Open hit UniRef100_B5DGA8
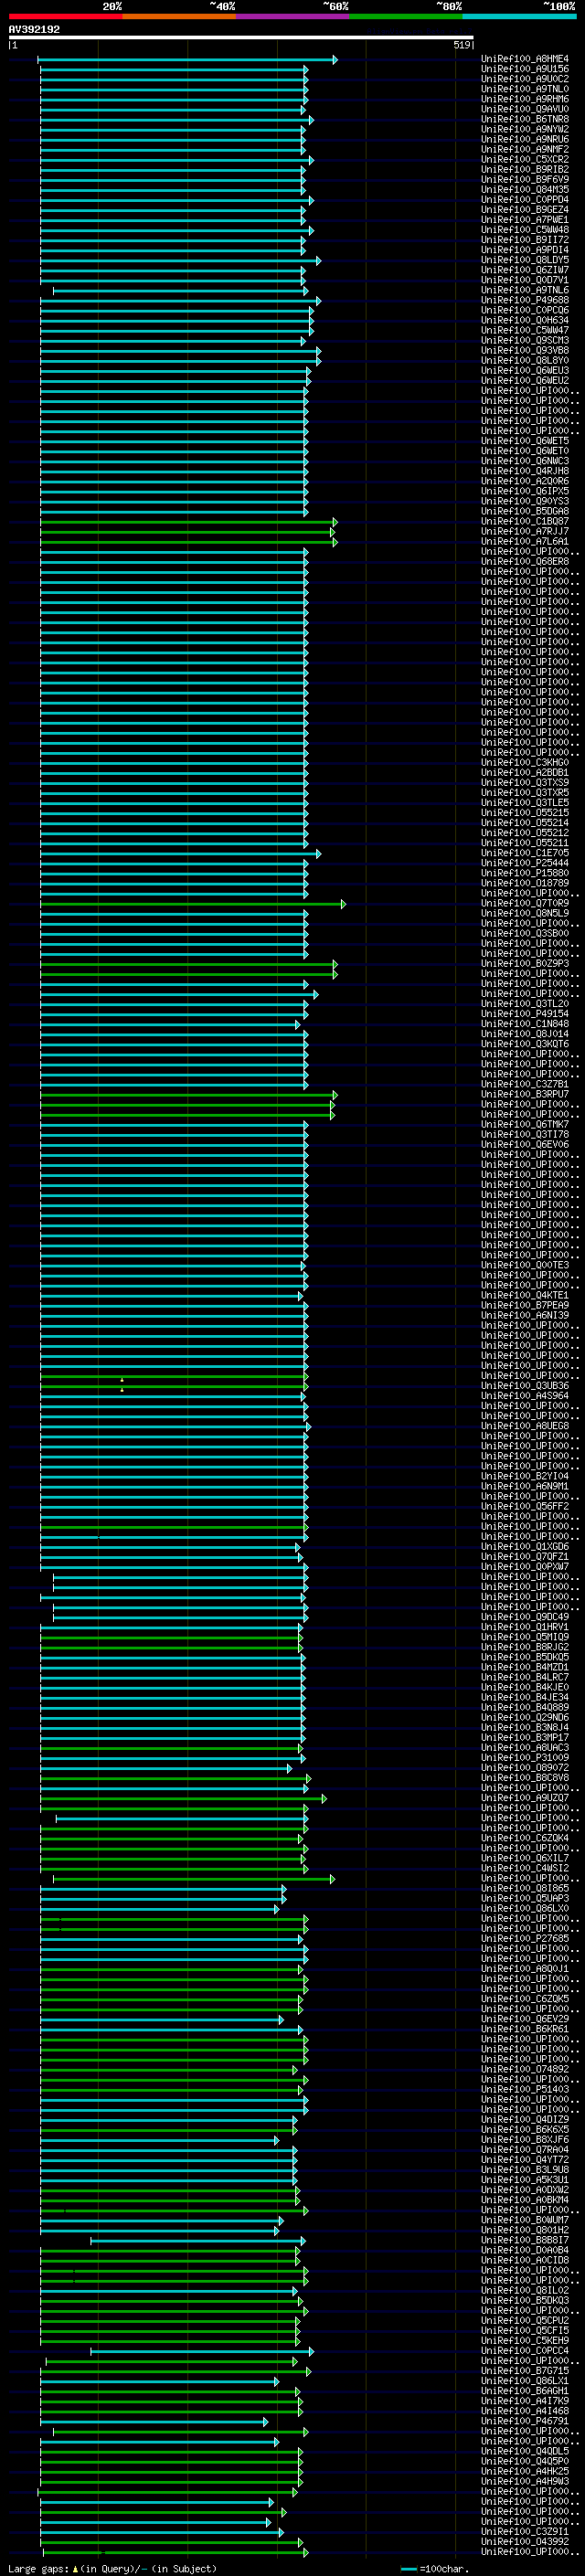This screenshot has height=2576, width=585. (x=525, y=511)
